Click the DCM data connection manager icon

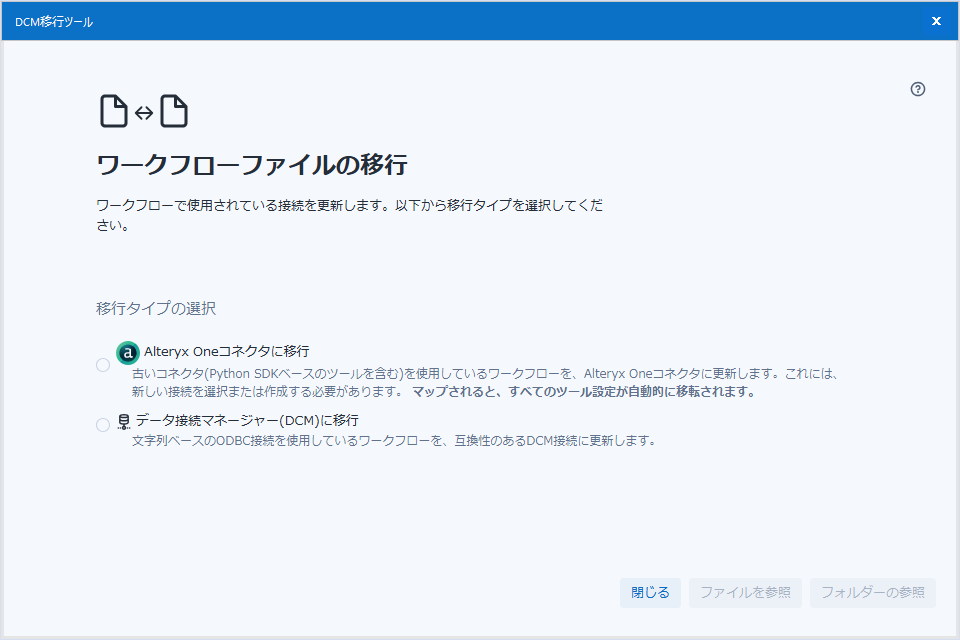[x=124, y=422]
